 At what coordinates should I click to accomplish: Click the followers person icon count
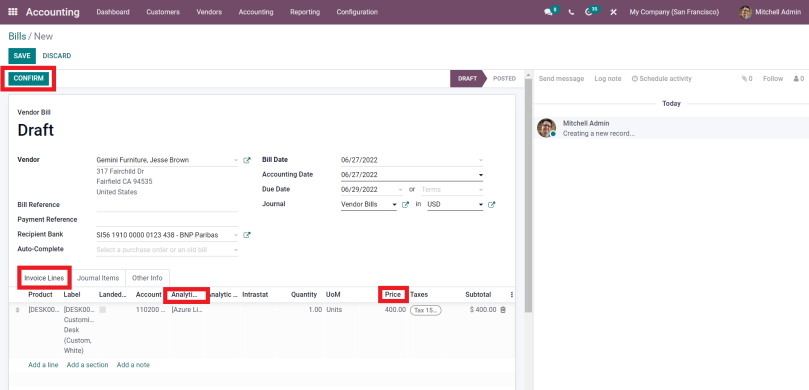tap(799, 79)
